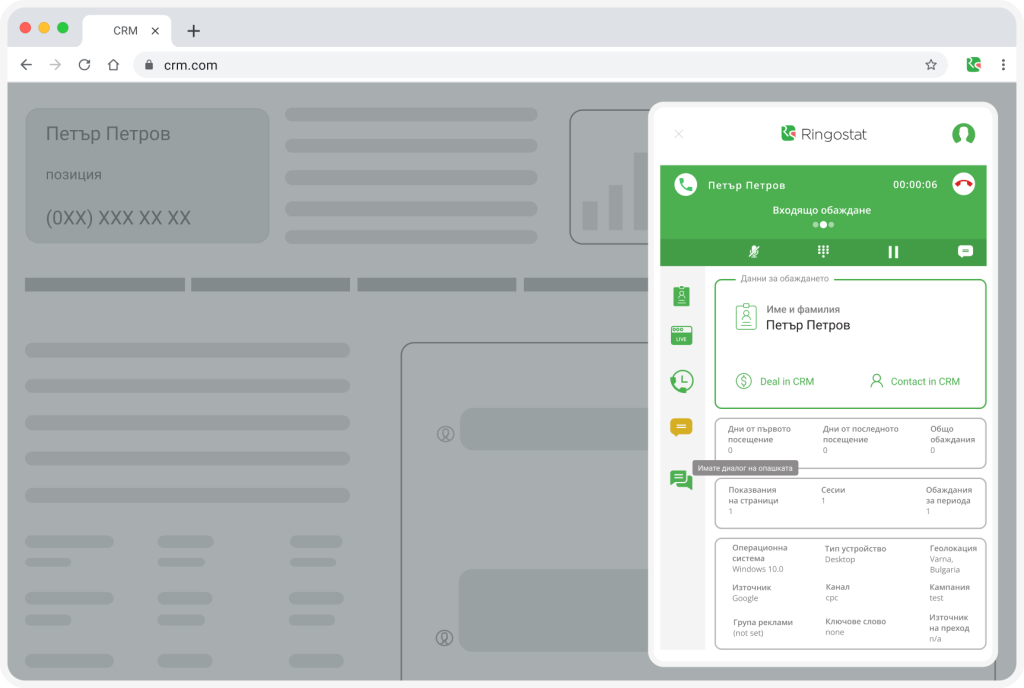Open the call comment chat icon
The image size is (1024, 688).
pos(965,251)
